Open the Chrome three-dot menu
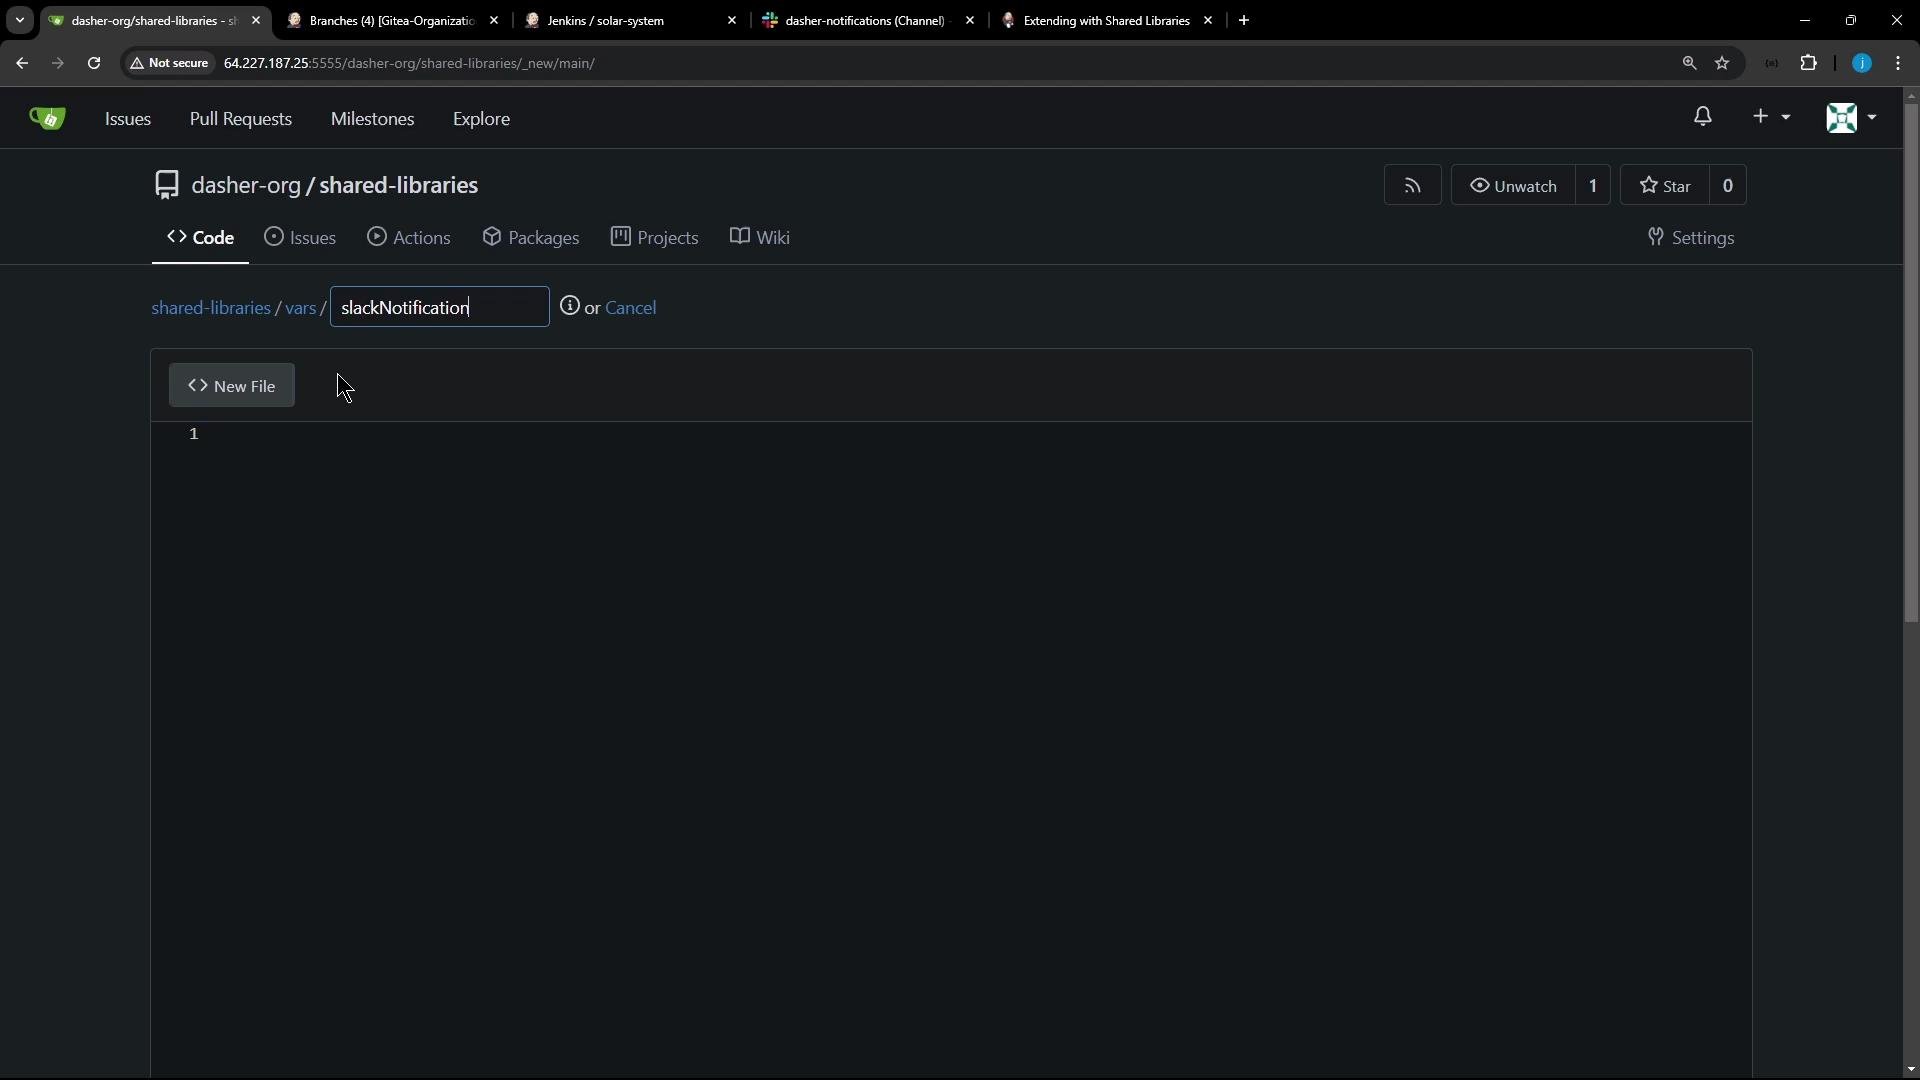1920x1080 pixels. 1898,63
